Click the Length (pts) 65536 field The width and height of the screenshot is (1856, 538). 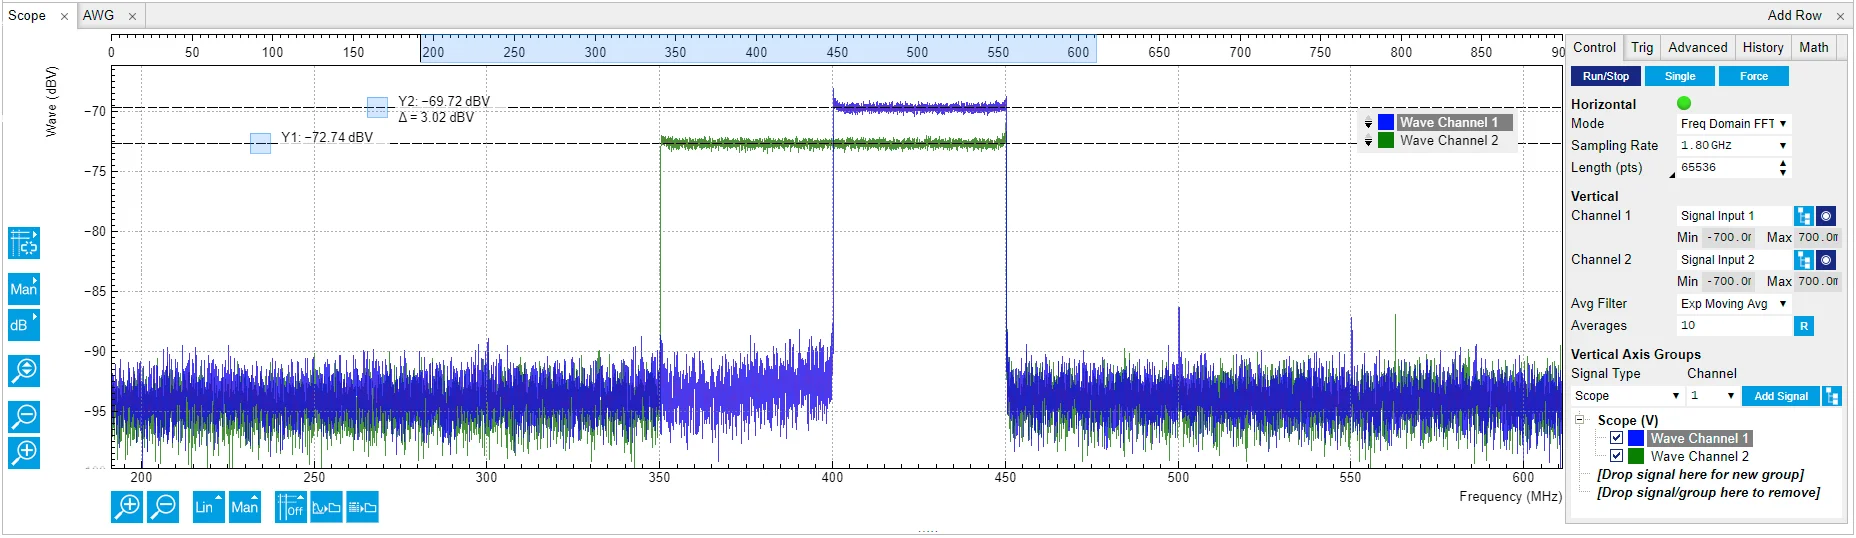(x=1726, y=168)
